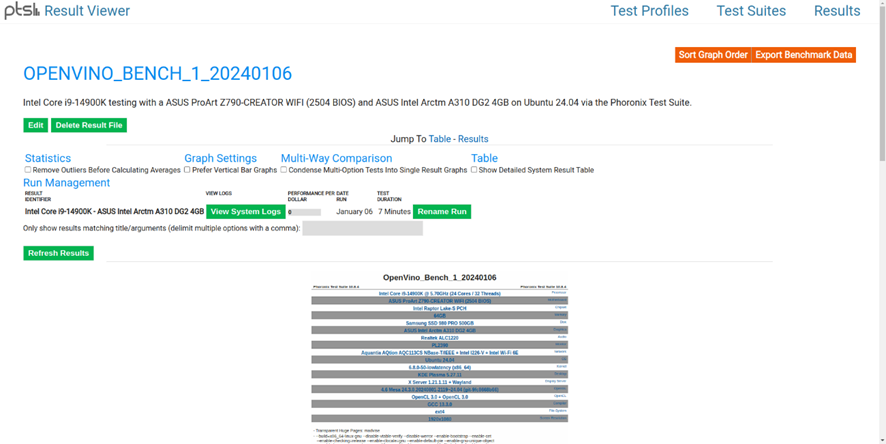
Task: Click the '64GB' memory row
Action: [440, 316]
